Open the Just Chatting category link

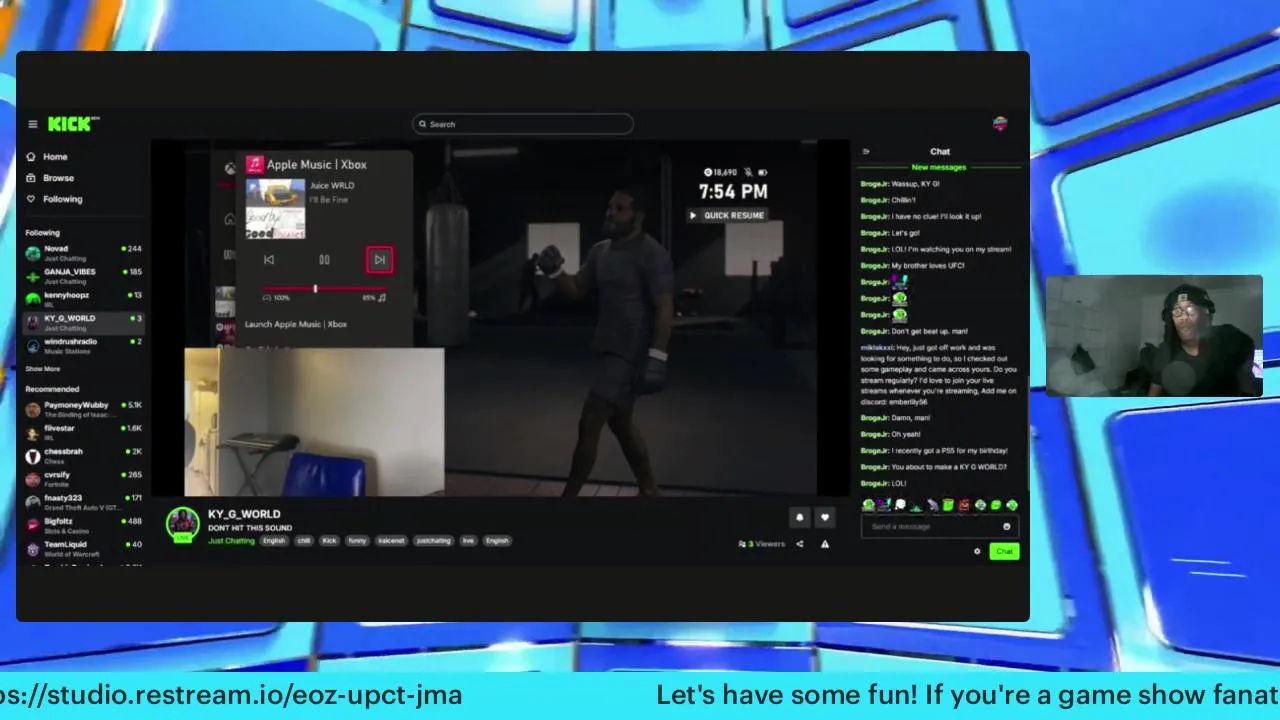[x=231, y=541]
